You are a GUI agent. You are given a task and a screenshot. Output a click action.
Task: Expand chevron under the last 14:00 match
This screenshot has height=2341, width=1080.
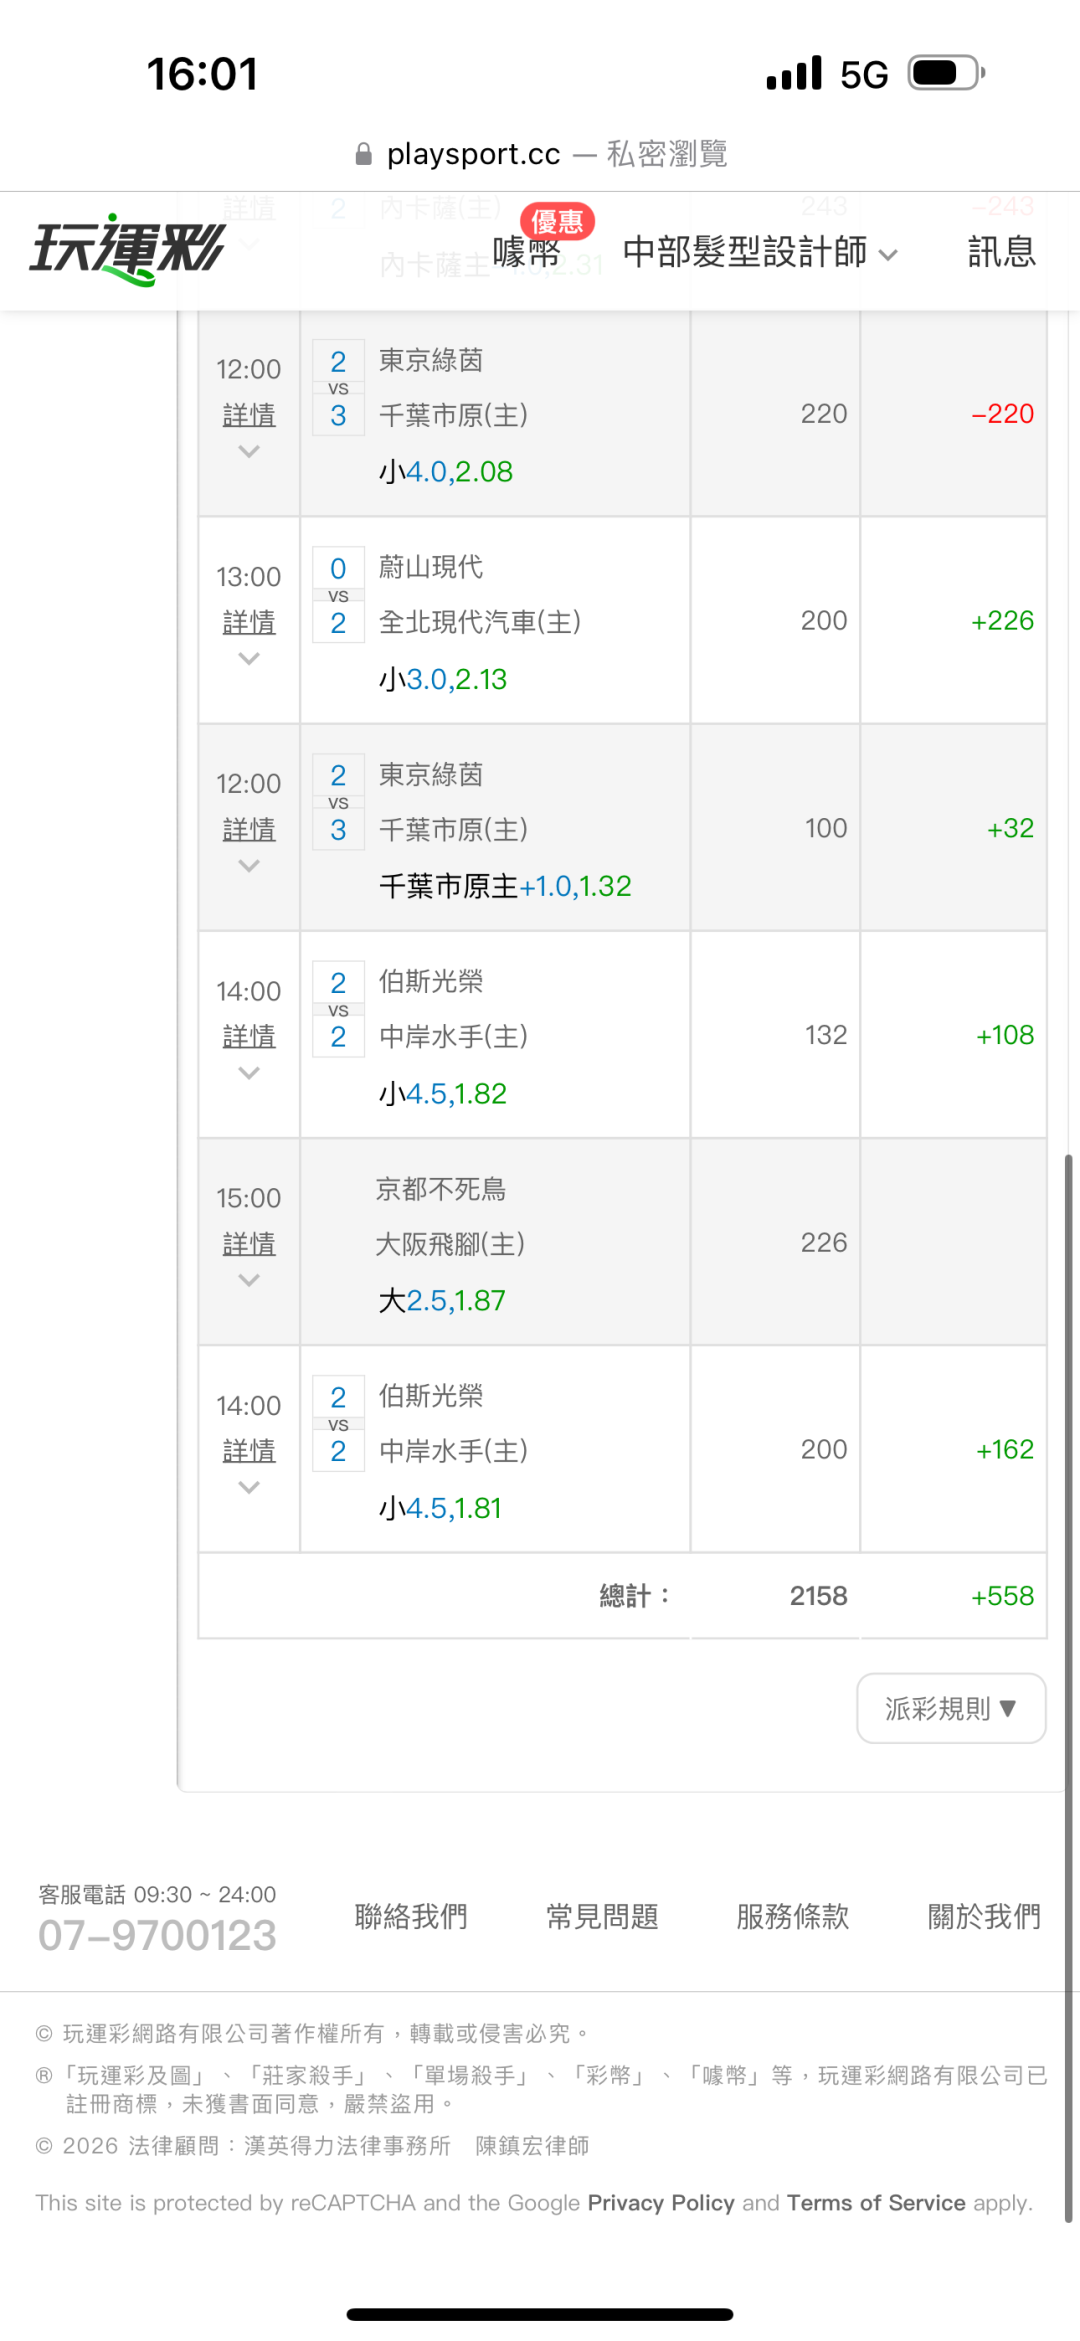point(249,1487)
